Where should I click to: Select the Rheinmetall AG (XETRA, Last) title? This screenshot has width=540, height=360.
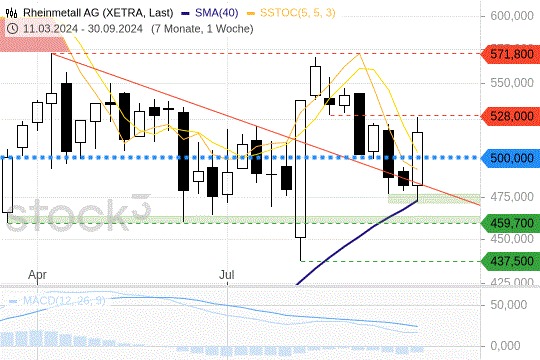click(98, 13)
